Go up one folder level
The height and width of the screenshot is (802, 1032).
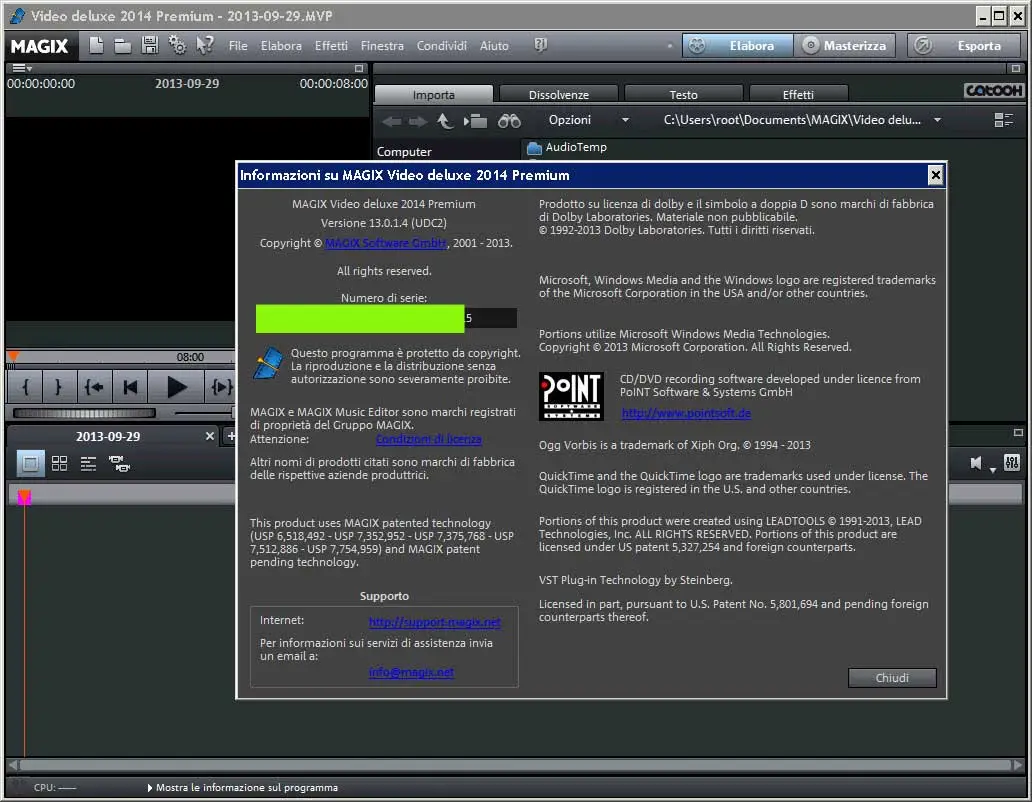(445, 120)
